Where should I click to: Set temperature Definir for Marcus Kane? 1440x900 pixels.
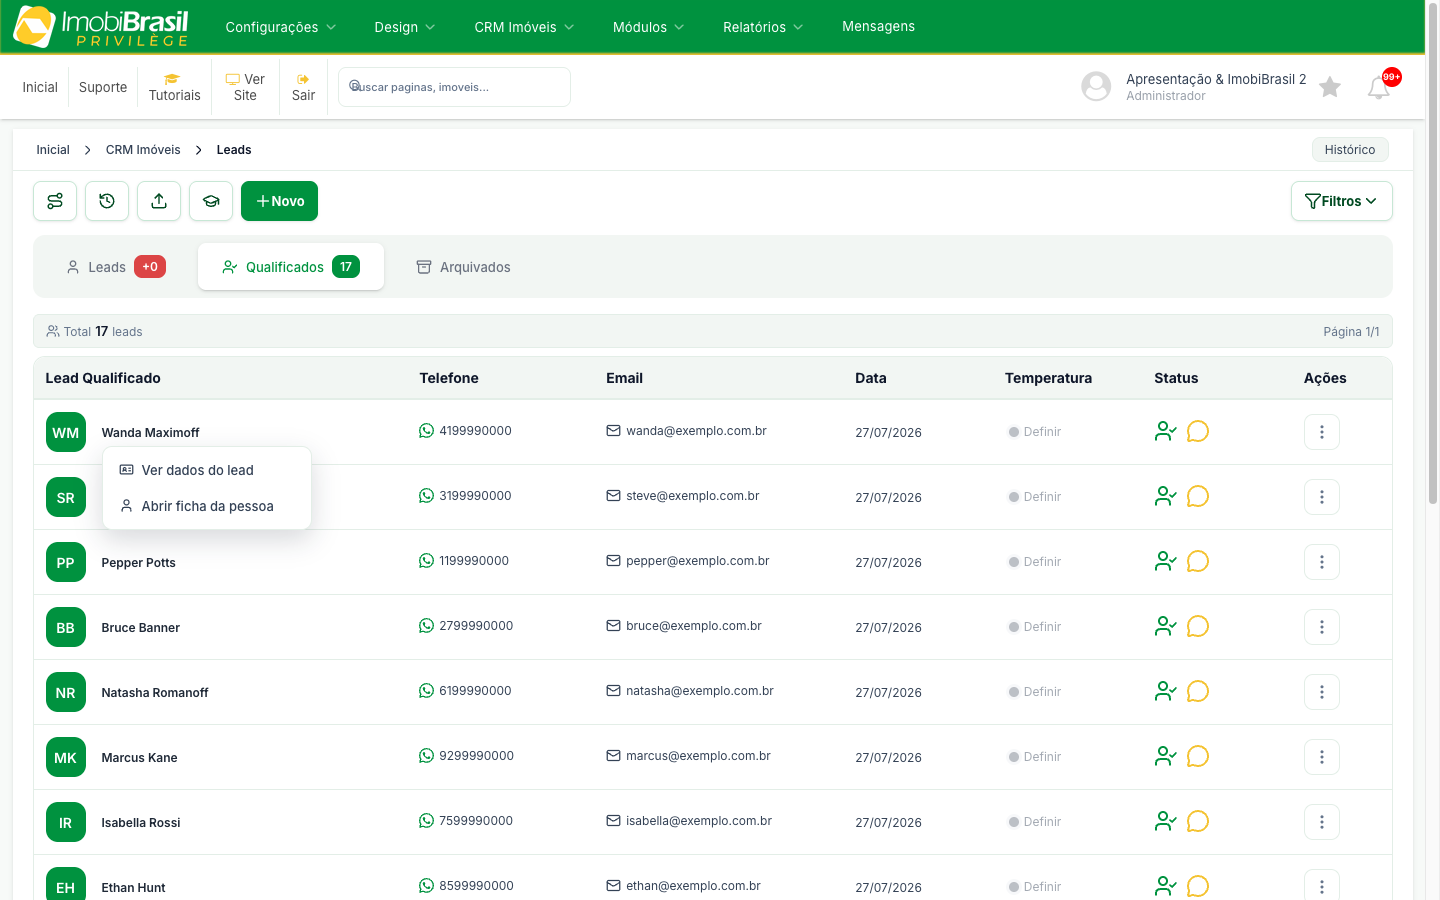pyautogui.click(x=1035, y=757)
